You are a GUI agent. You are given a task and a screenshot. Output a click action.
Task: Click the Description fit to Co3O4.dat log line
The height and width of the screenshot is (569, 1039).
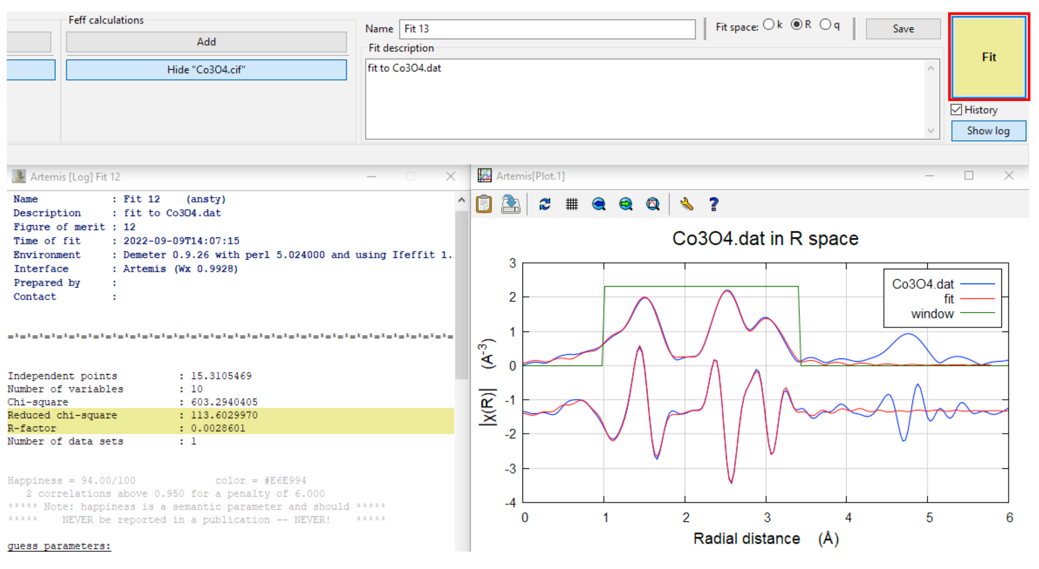[x=117, y=213]
